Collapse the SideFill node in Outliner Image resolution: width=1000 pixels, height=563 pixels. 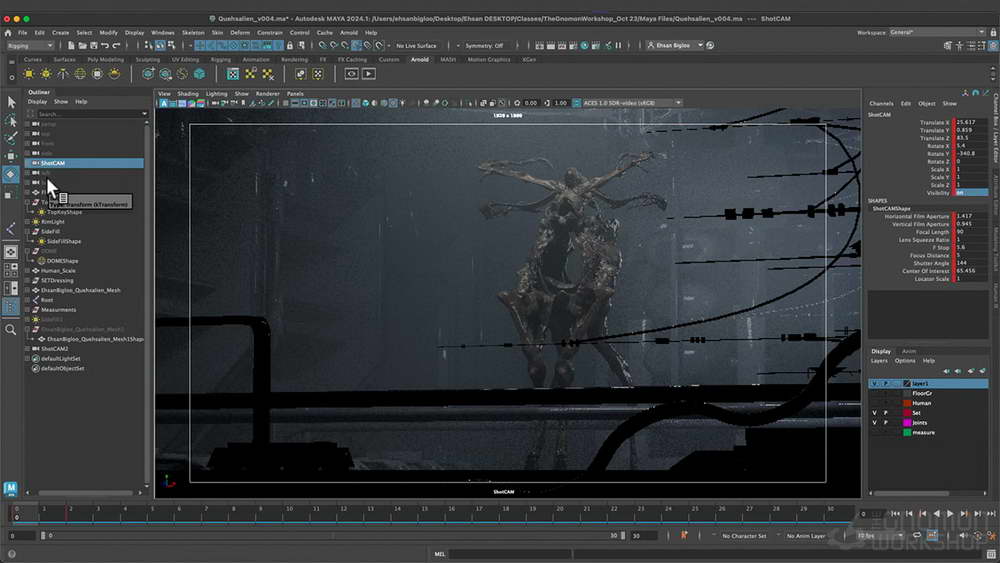coord(28,231)
